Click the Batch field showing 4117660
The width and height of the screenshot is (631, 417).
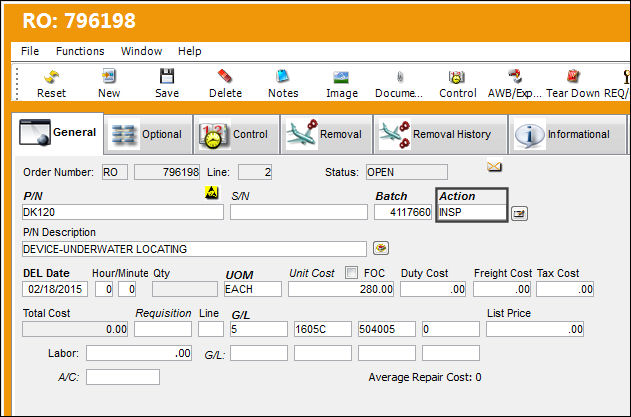[x=403, y=212]
